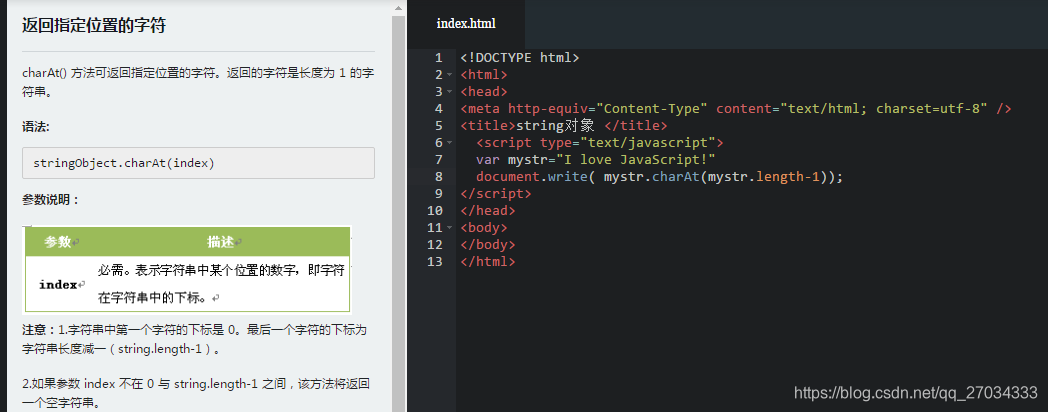This screenshot has height=412, width=1048.
Task: Click the 'index' cell in parameter table
Action: [x=61, y=284]
